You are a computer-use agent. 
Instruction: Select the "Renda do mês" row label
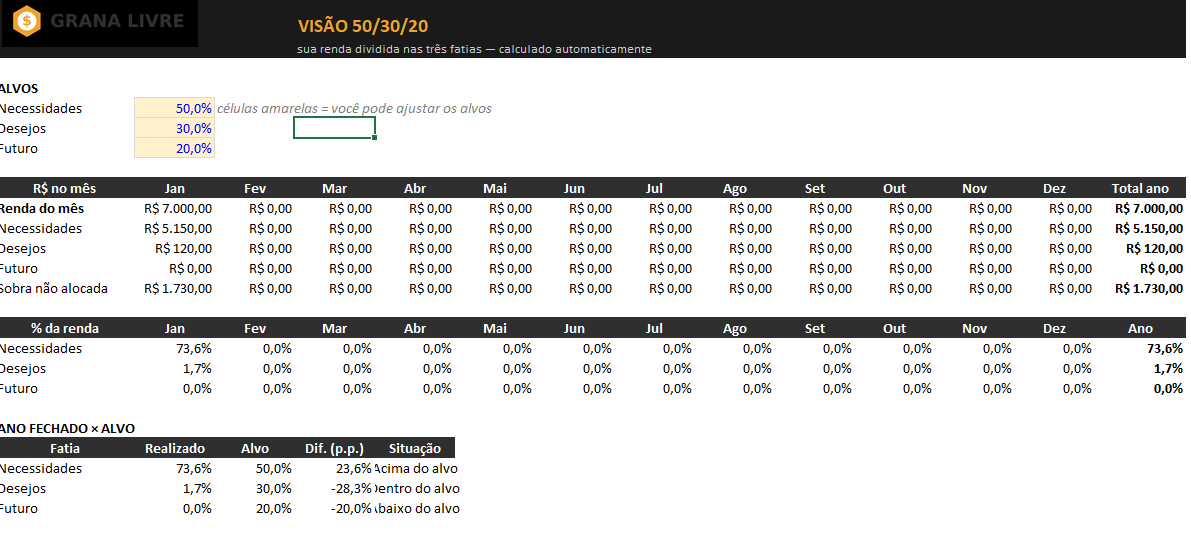[42, 208]
